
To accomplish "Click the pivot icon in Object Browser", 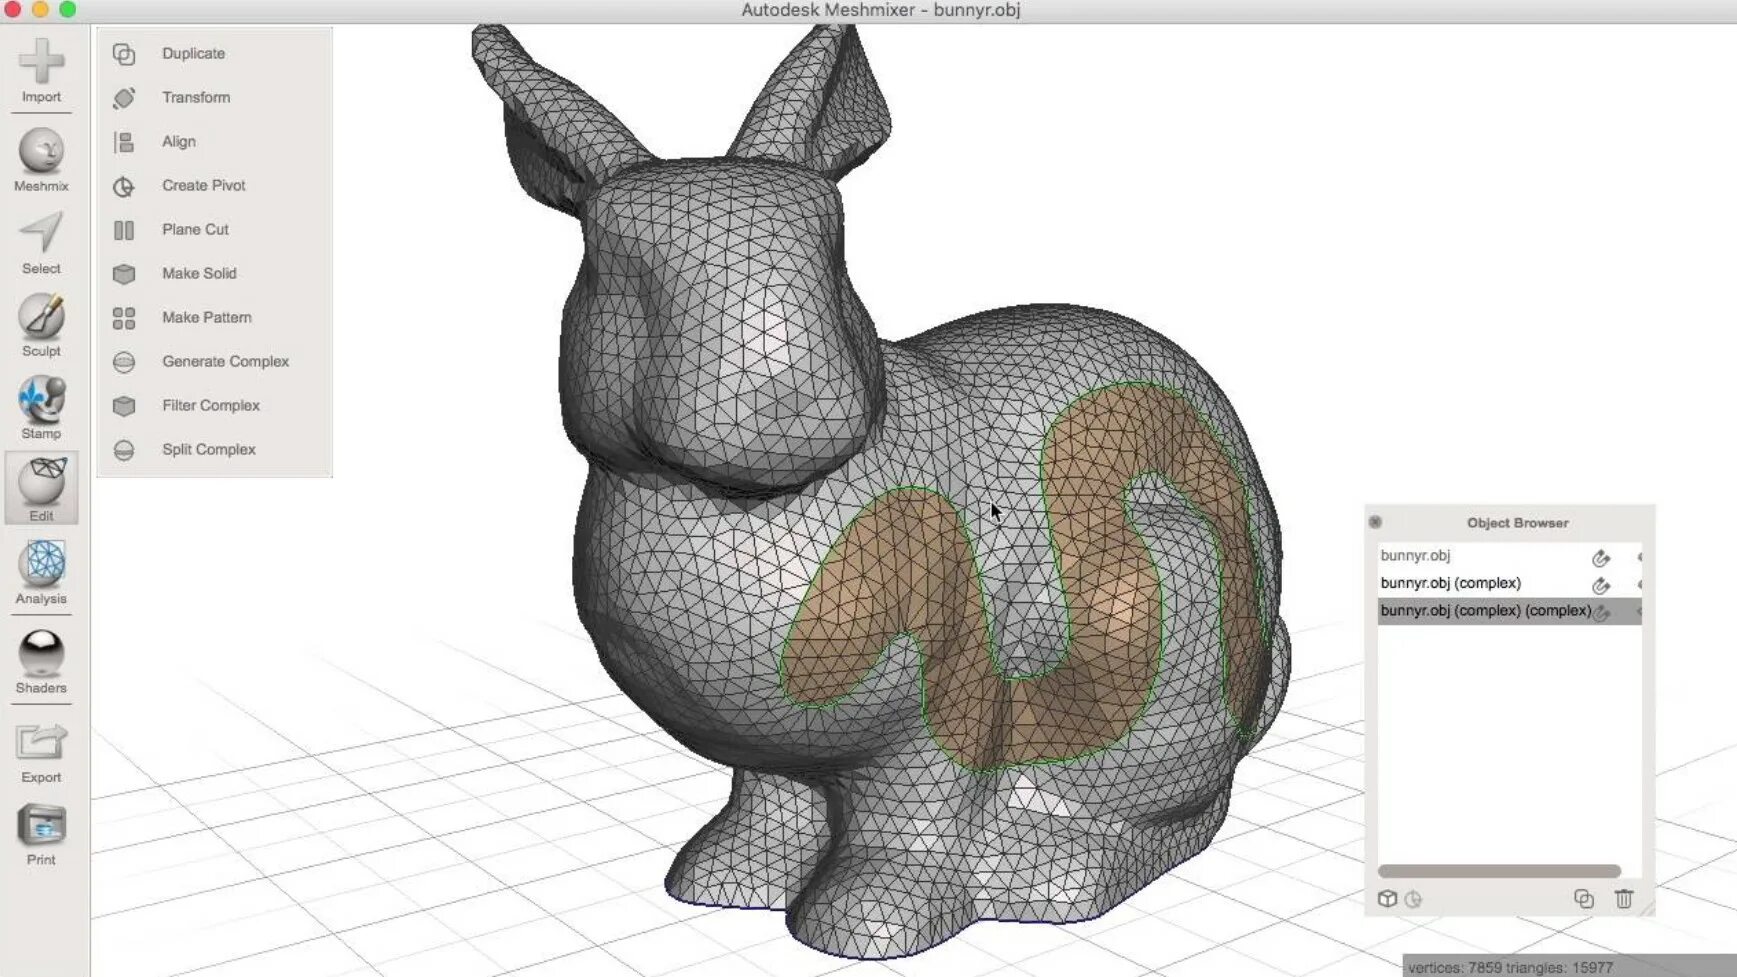I will (x=1413, y=900).
